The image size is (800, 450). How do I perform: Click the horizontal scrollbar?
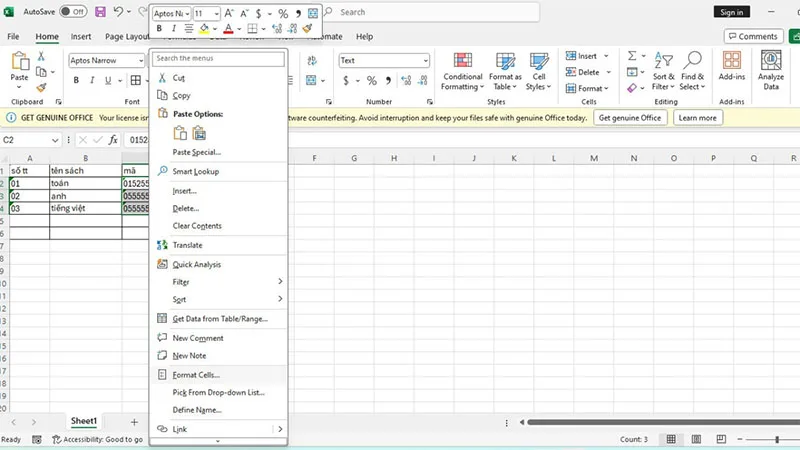tap(663, 422)
